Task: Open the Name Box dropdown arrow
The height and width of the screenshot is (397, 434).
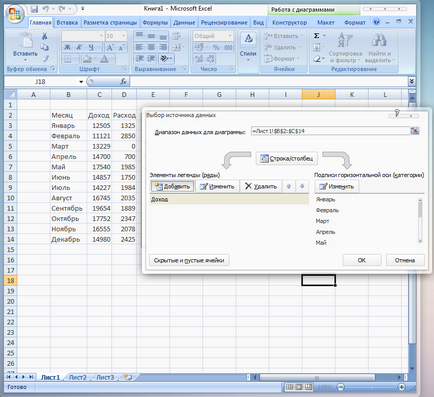Action: pos(81,82)
